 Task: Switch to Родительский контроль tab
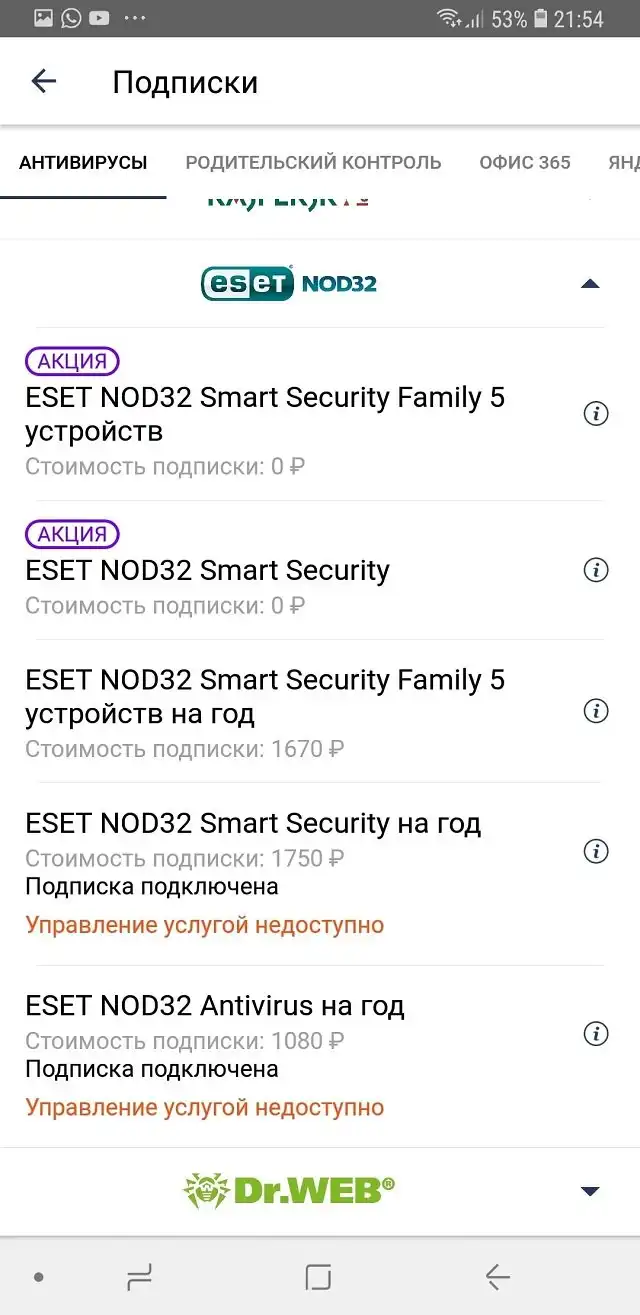[x=313, y=162]
